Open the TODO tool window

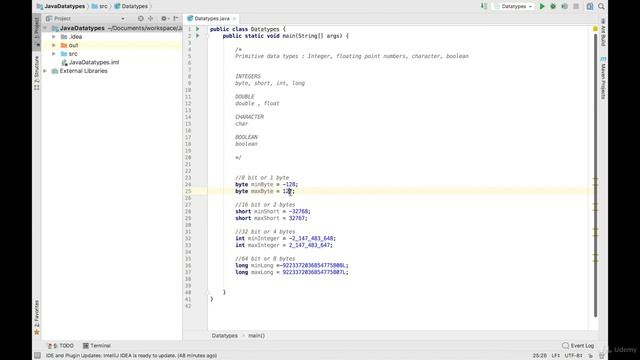[x=61, y=346]
